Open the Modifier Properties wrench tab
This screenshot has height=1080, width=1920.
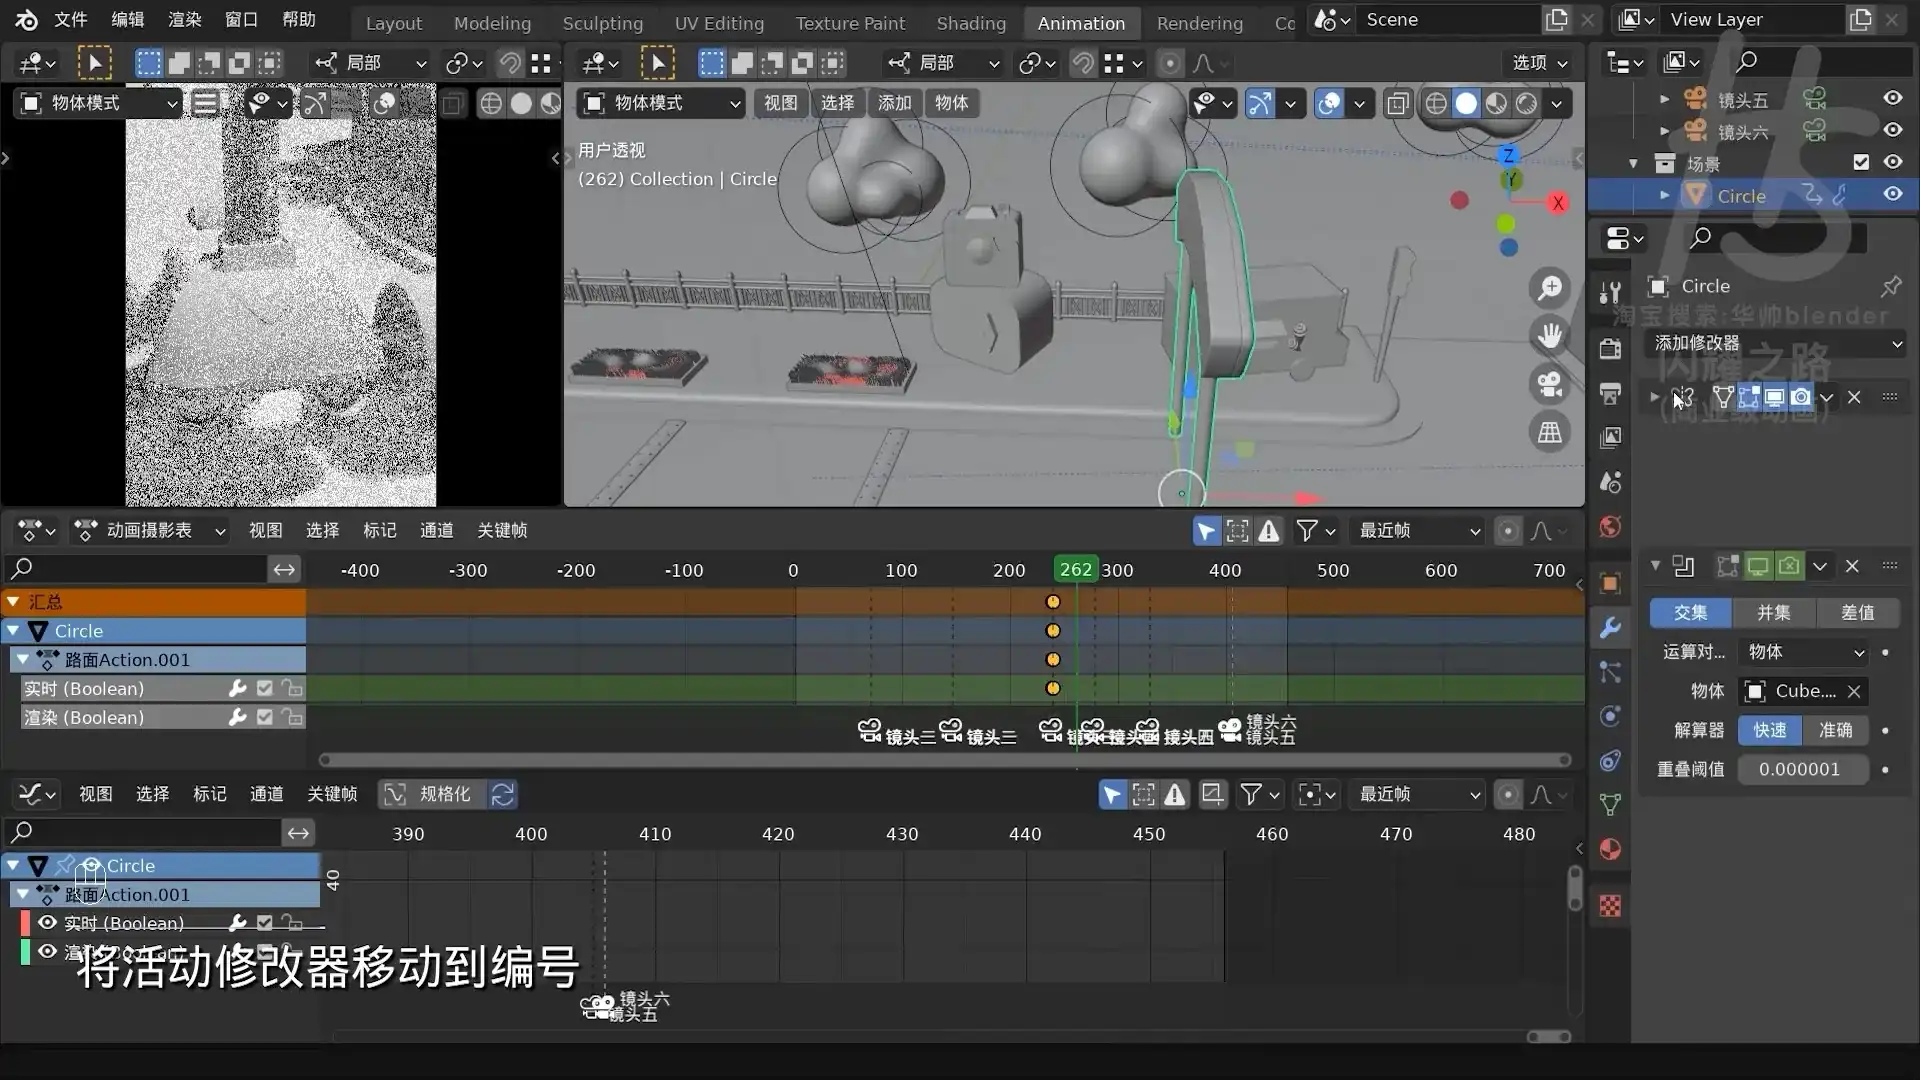pos(1610,627)
